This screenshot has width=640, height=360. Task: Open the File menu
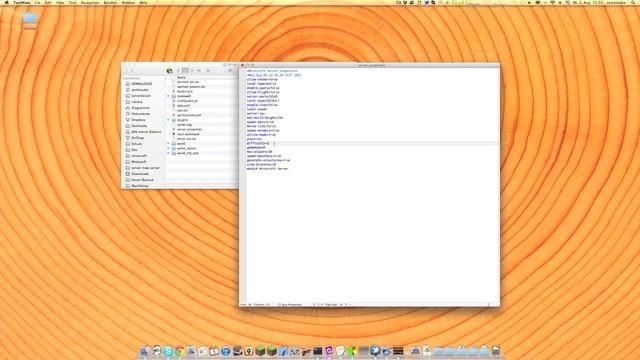coord(37,2)
